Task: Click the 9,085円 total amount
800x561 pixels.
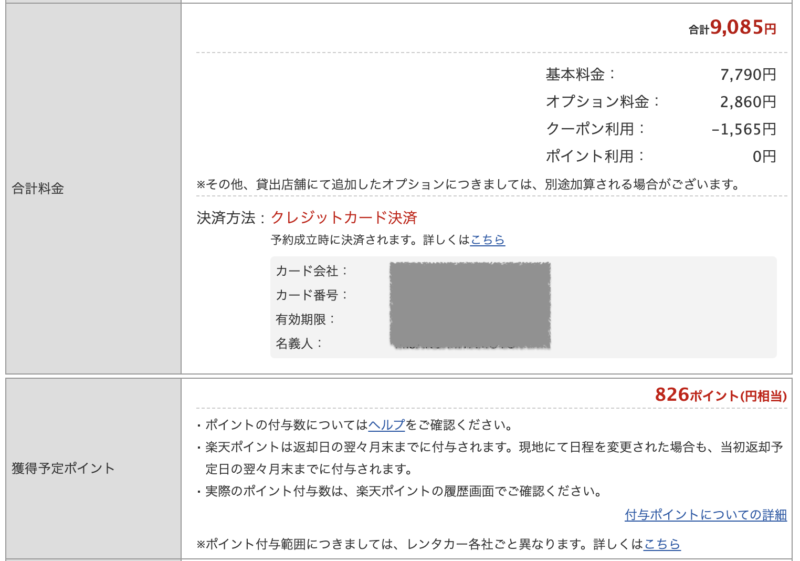Action: click(742, 29)
